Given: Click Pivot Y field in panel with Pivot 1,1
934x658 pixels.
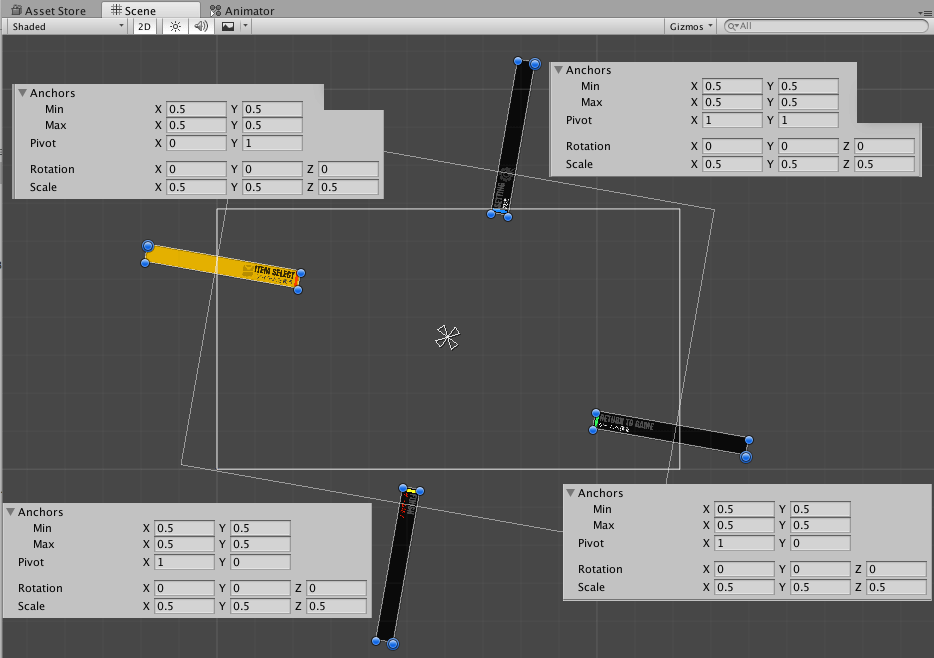Looking at the screenshot, I should pos(808,120).
